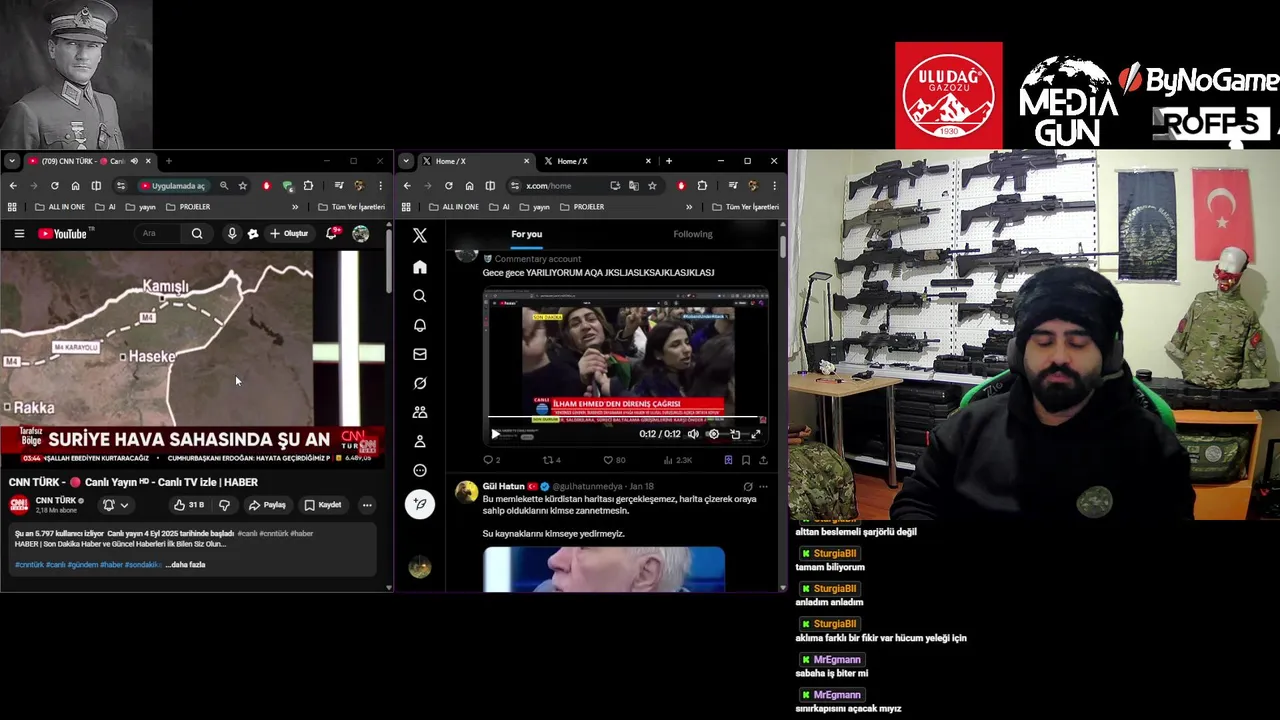Switch to X 'For you' tab
Image resolution: width=1280 pixels, height=720 pixels.
(x=526, y=234)
